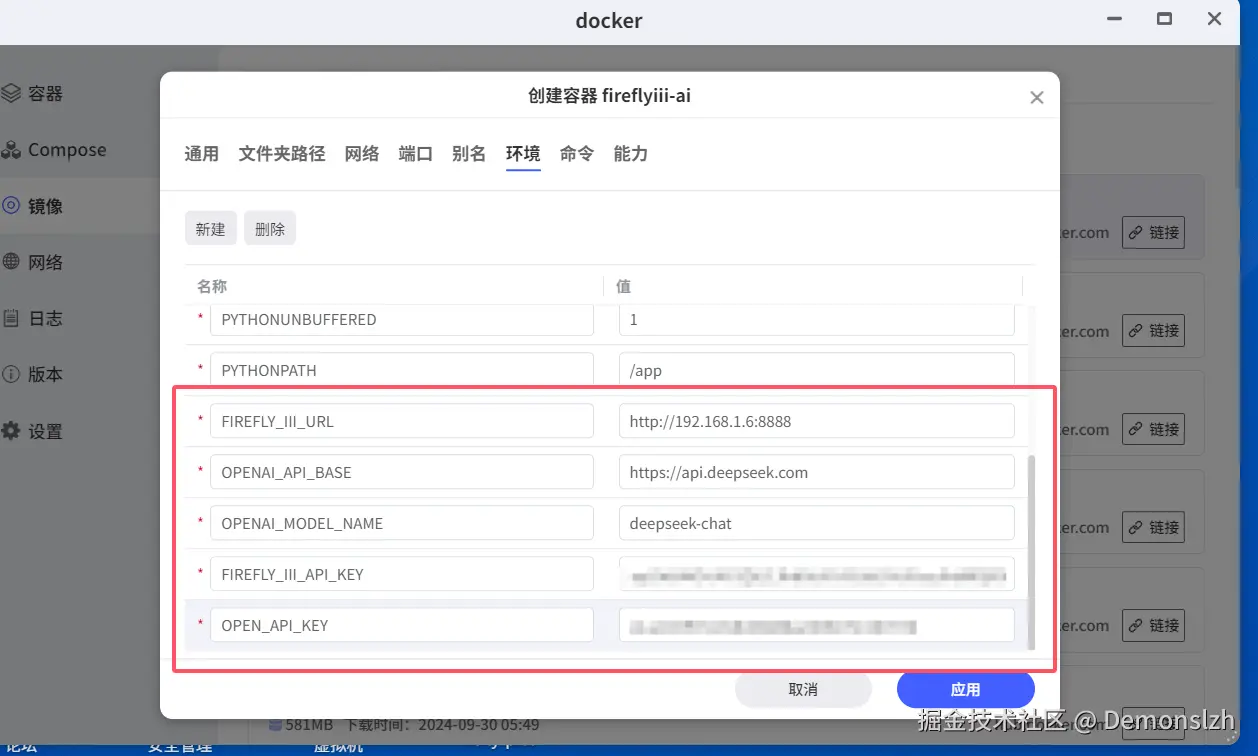Screen dimensions: 1258x756
Task: Click the https://api.deepseek.com value field
Action: [817, 472]
